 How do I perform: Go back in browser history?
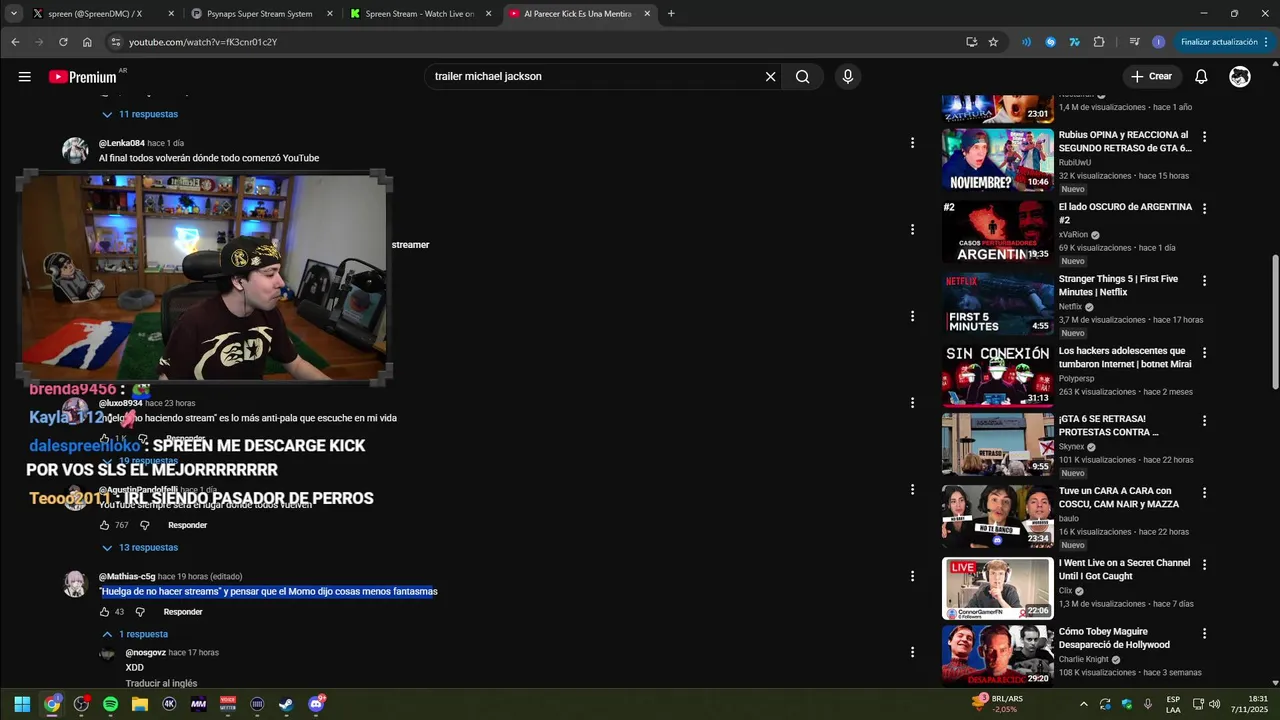pos(15,42)
